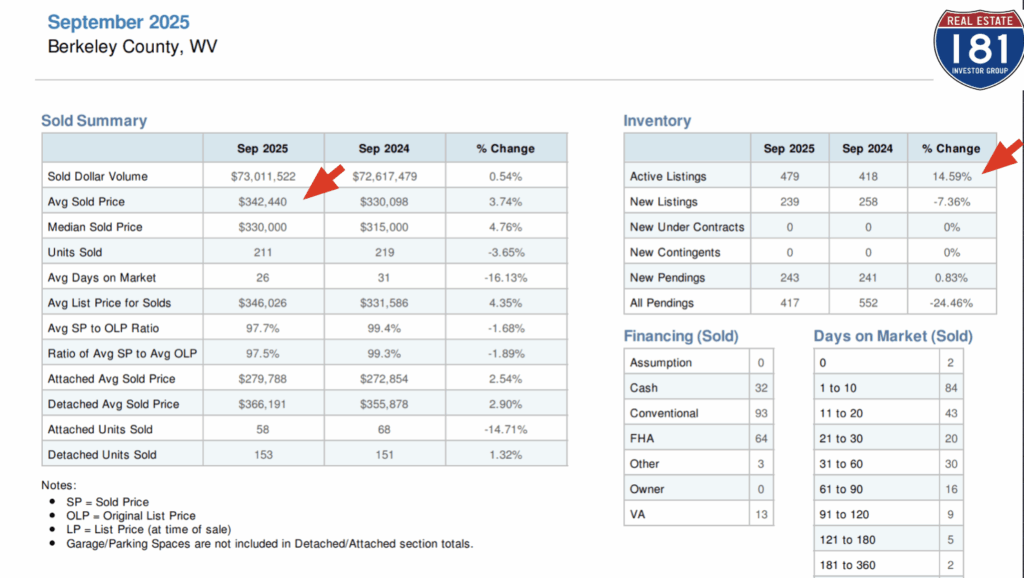
Task: Click the red arrow pointing at Avg Sold Price
Action: (325, 182)
